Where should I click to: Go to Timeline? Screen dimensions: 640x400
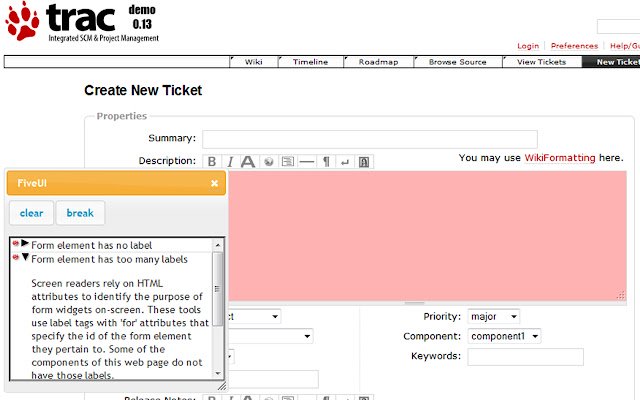tap(310, 62)
